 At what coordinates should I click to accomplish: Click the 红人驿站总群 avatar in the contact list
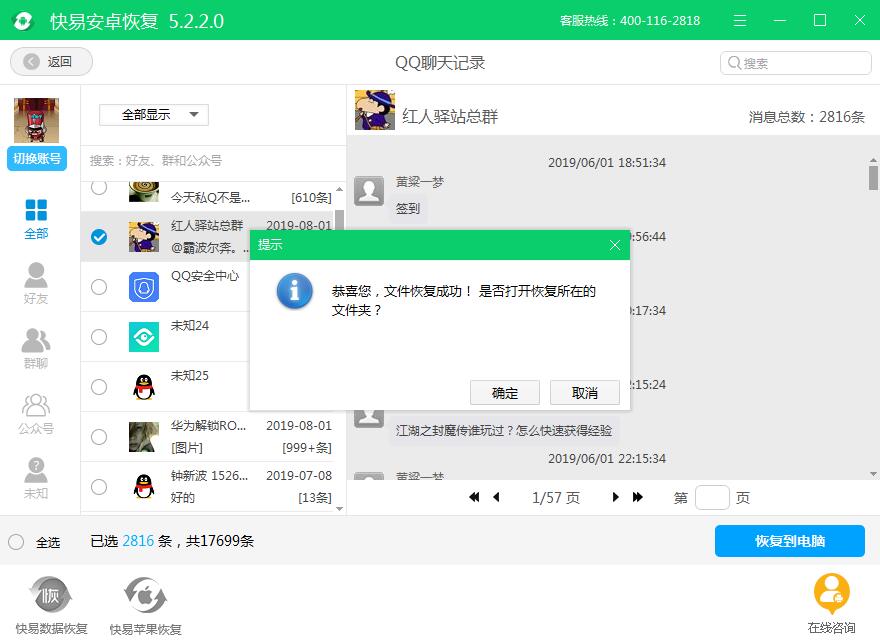pyautogui.click(x=144, y=237)
